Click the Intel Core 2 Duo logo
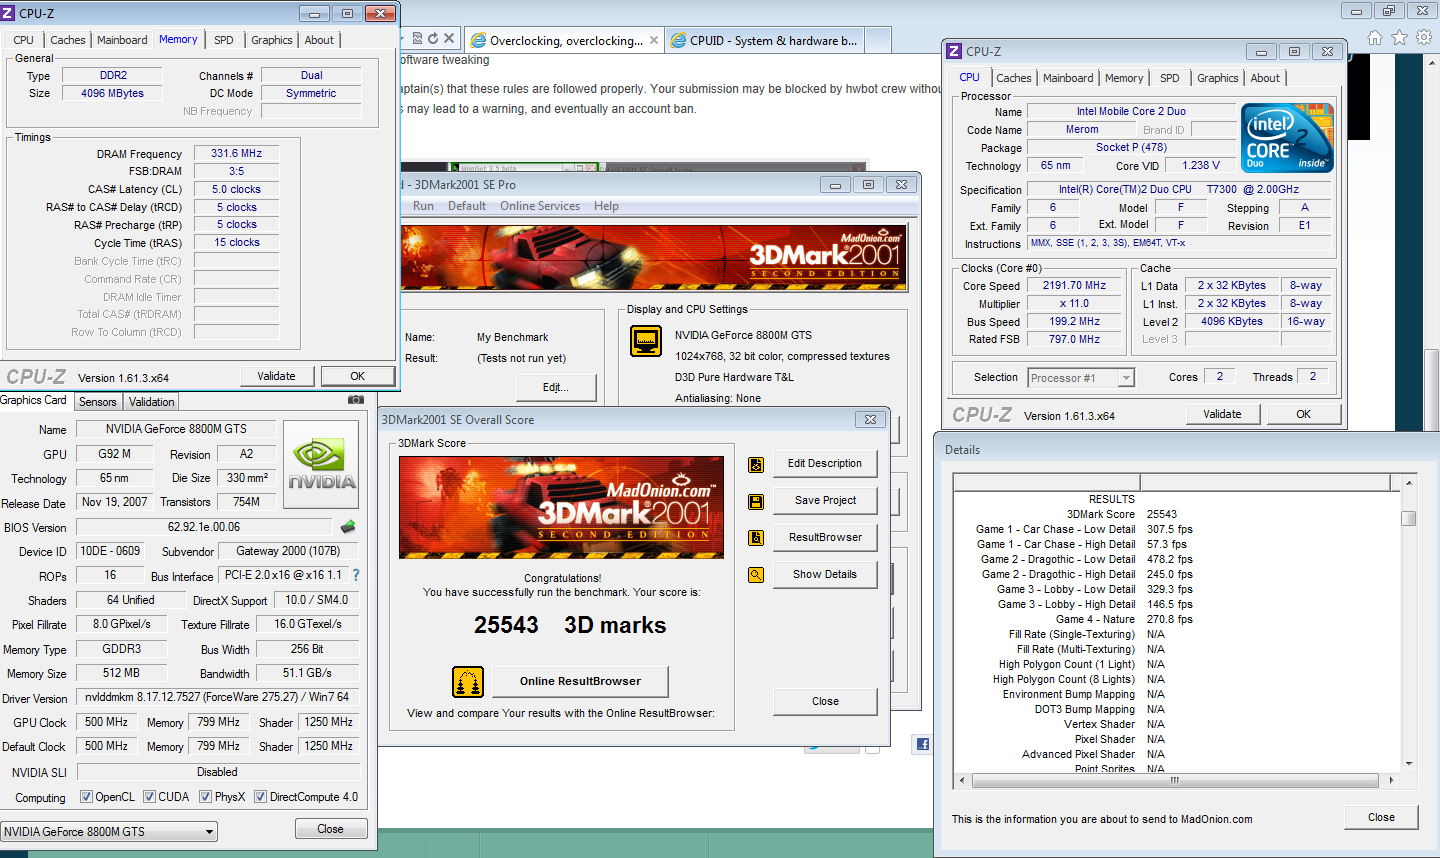1440x858 pixels. pyautogui.click(x=1288, y=138)
